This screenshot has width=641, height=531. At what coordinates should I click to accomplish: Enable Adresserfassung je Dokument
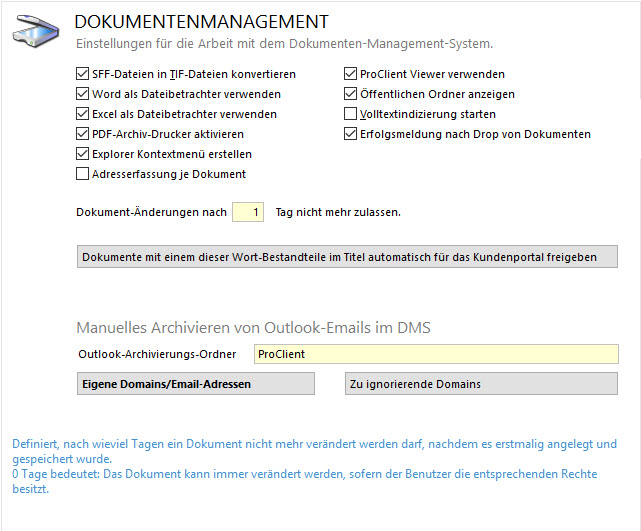point(83,174)
